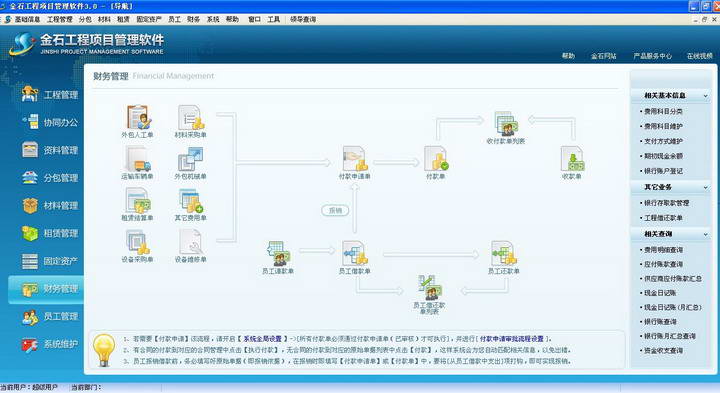Select 固定资产 in the left sidebar
This screenshot has height=393, width=720.
[50, 261]
